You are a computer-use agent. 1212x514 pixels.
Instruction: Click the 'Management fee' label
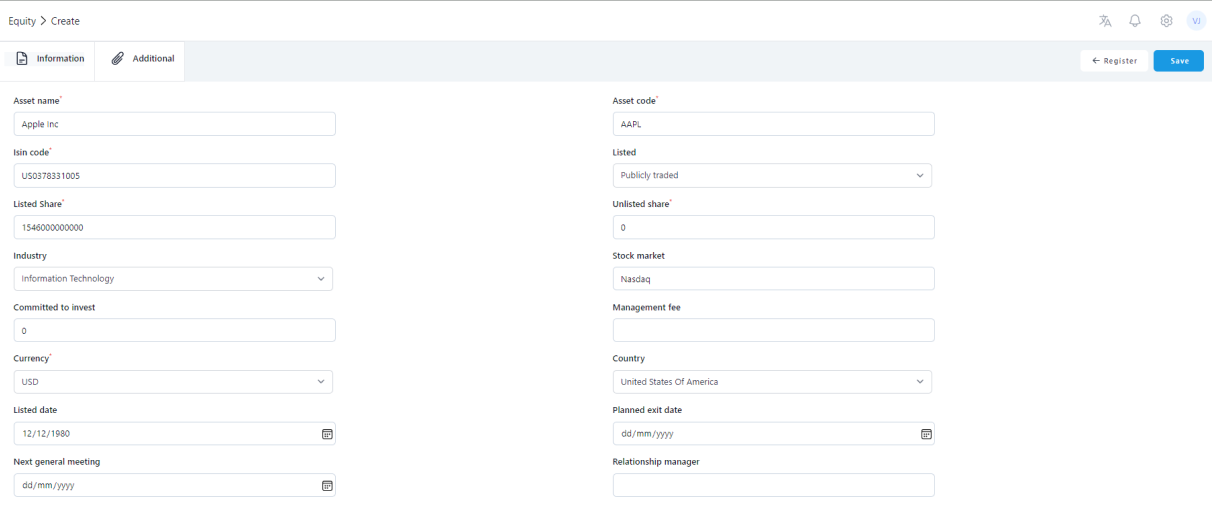point(647,308)
